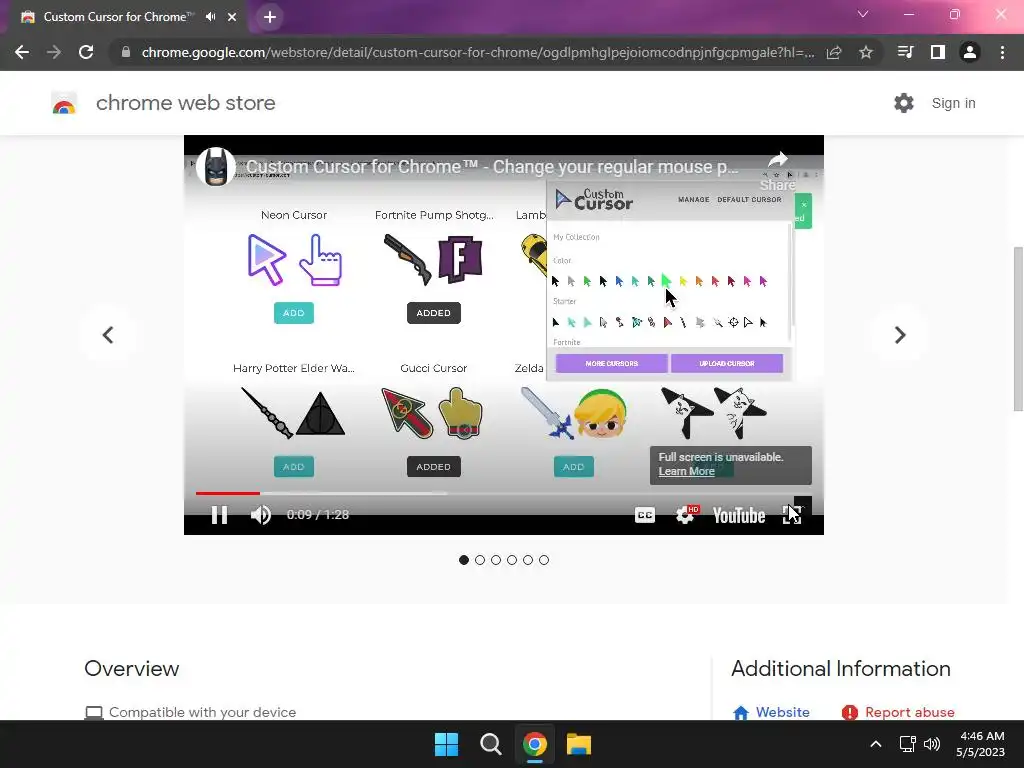Click the network icon in the system tray
The width and height of the screenshot is (1024, 768).
(907, 744)
